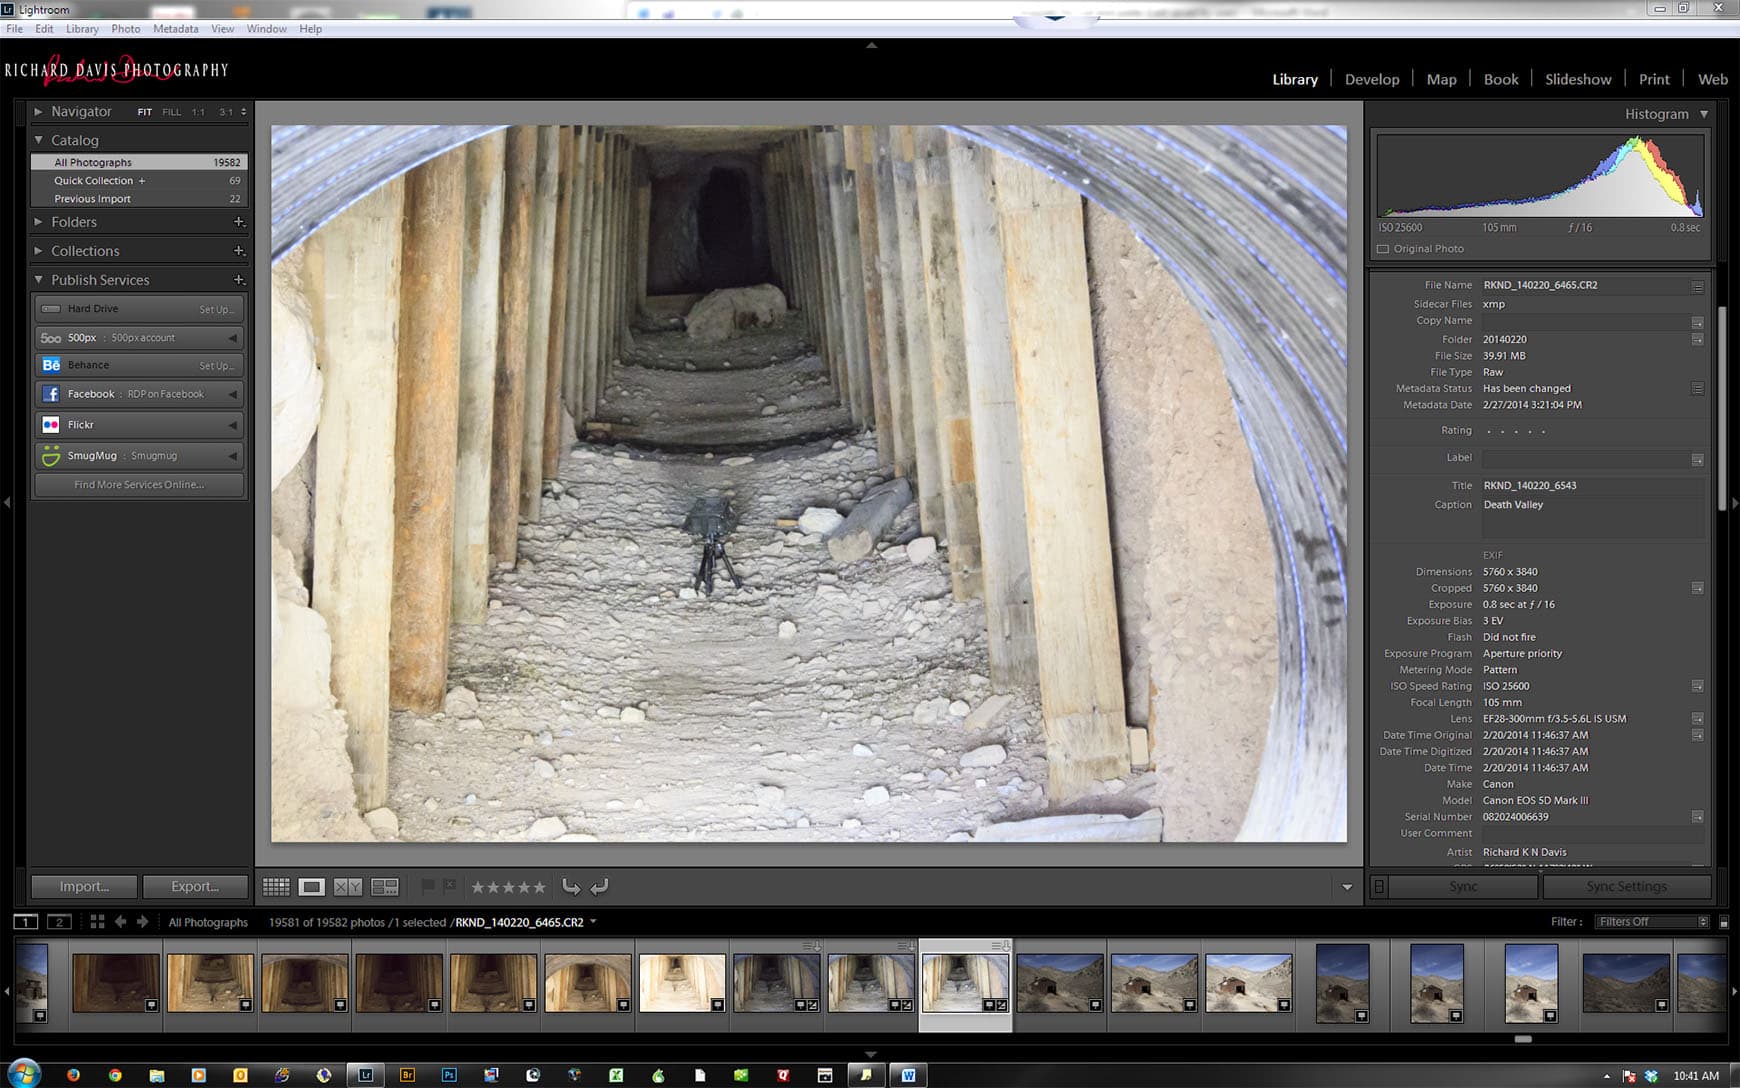Open the Photo menu
This screenshot has height=1088, width=1740.
125,29
